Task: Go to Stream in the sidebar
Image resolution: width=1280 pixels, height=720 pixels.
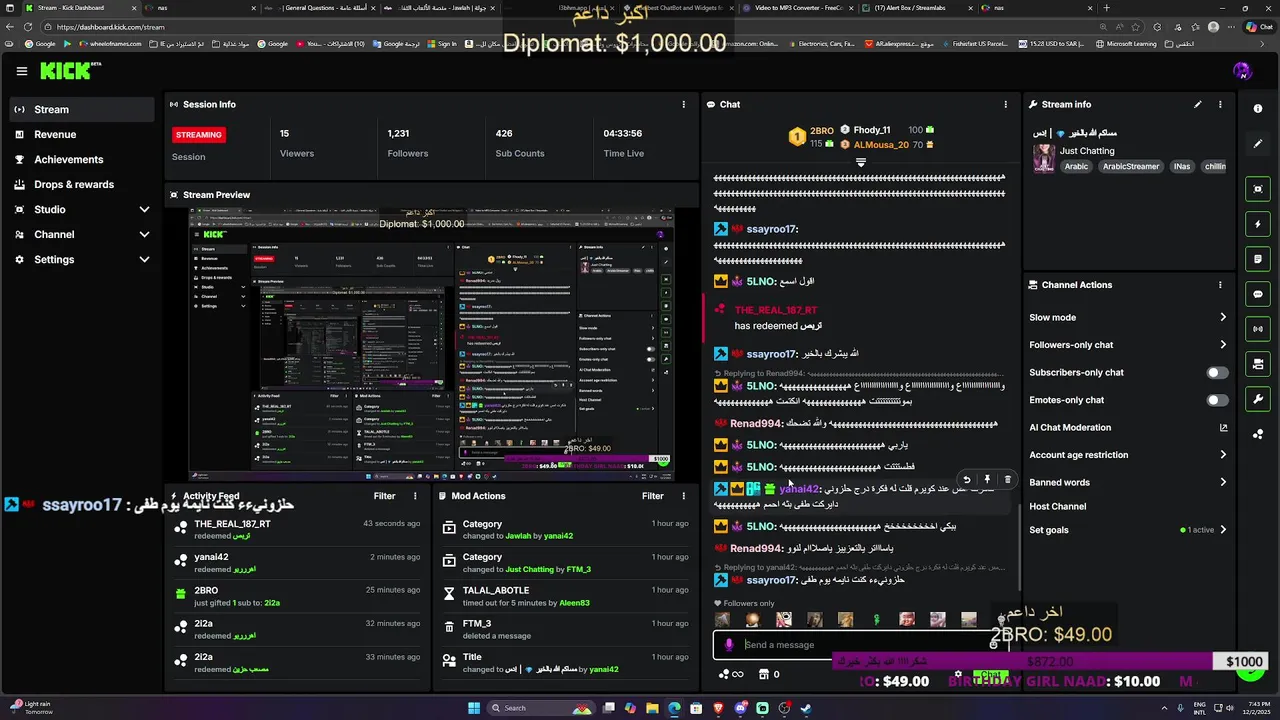Action: [x=82, y=109]
